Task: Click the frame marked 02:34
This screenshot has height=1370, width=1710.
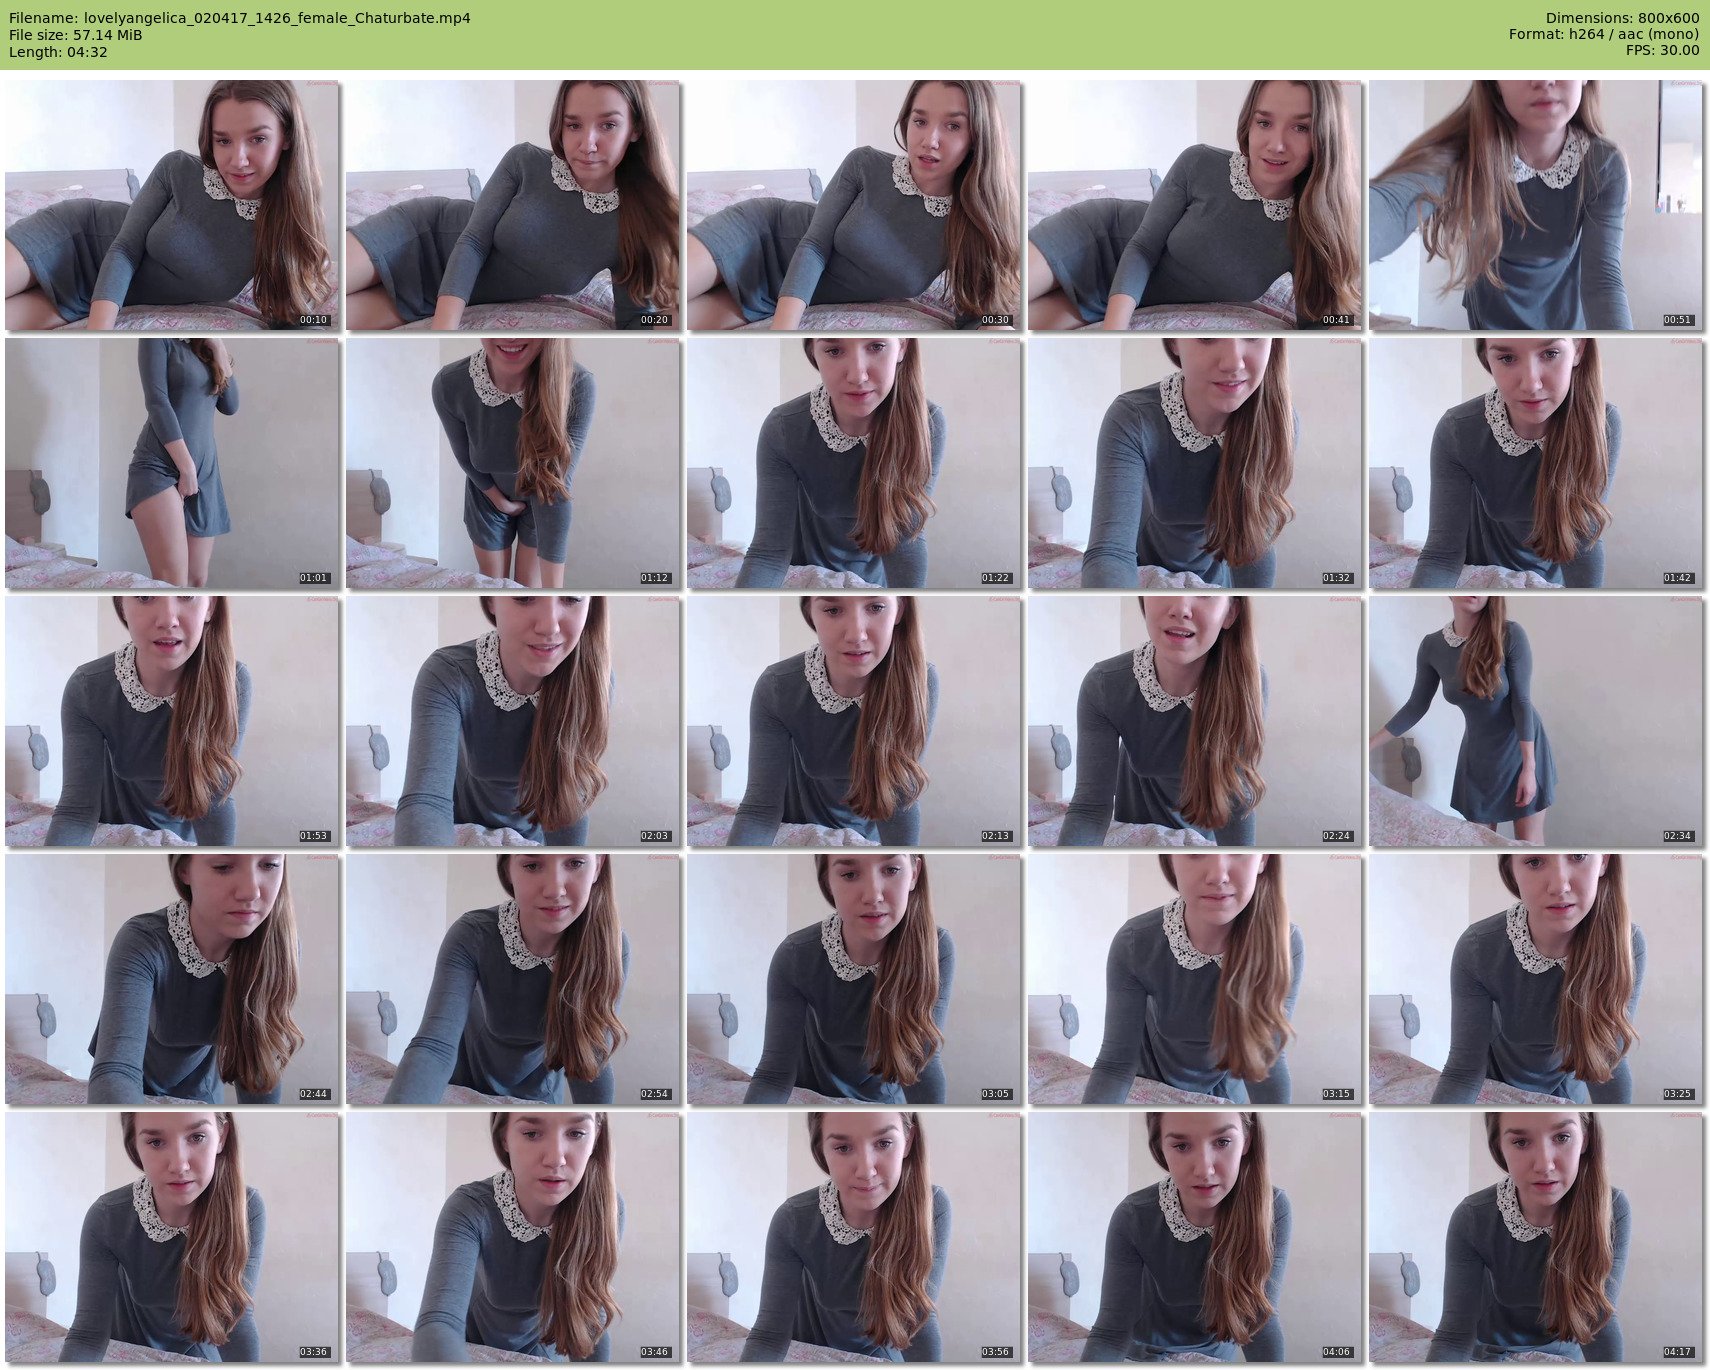Action: [1536, 721]
